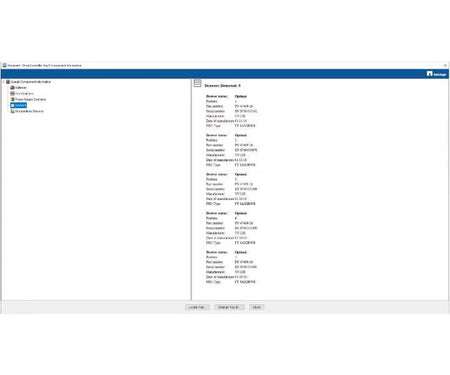Close the window using the title bar X
The image size is (450, 375).
(445, 65)
